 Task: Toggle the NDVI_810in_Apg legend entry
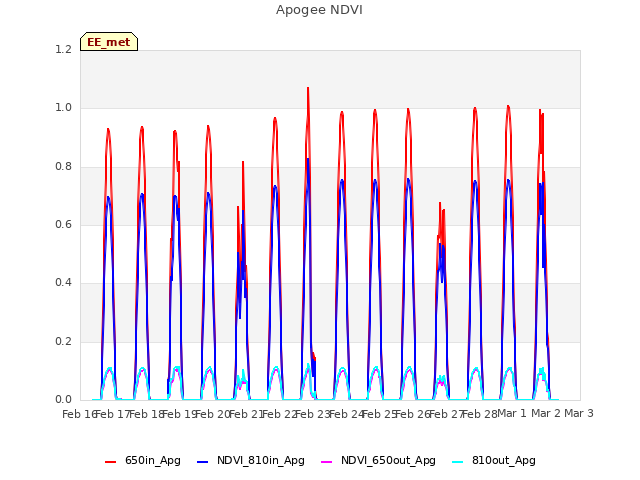click(x=251, y=461)
